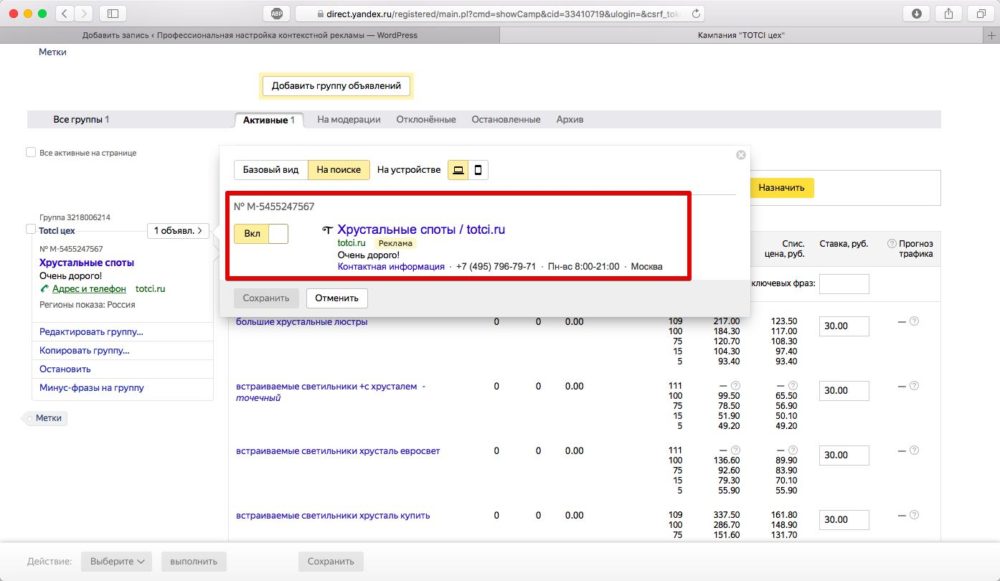Image resolution: width=1000 pixels, height=581 pixels.
Task: Check the Totci цех group checkbox
Action: [x=31, y=230]
